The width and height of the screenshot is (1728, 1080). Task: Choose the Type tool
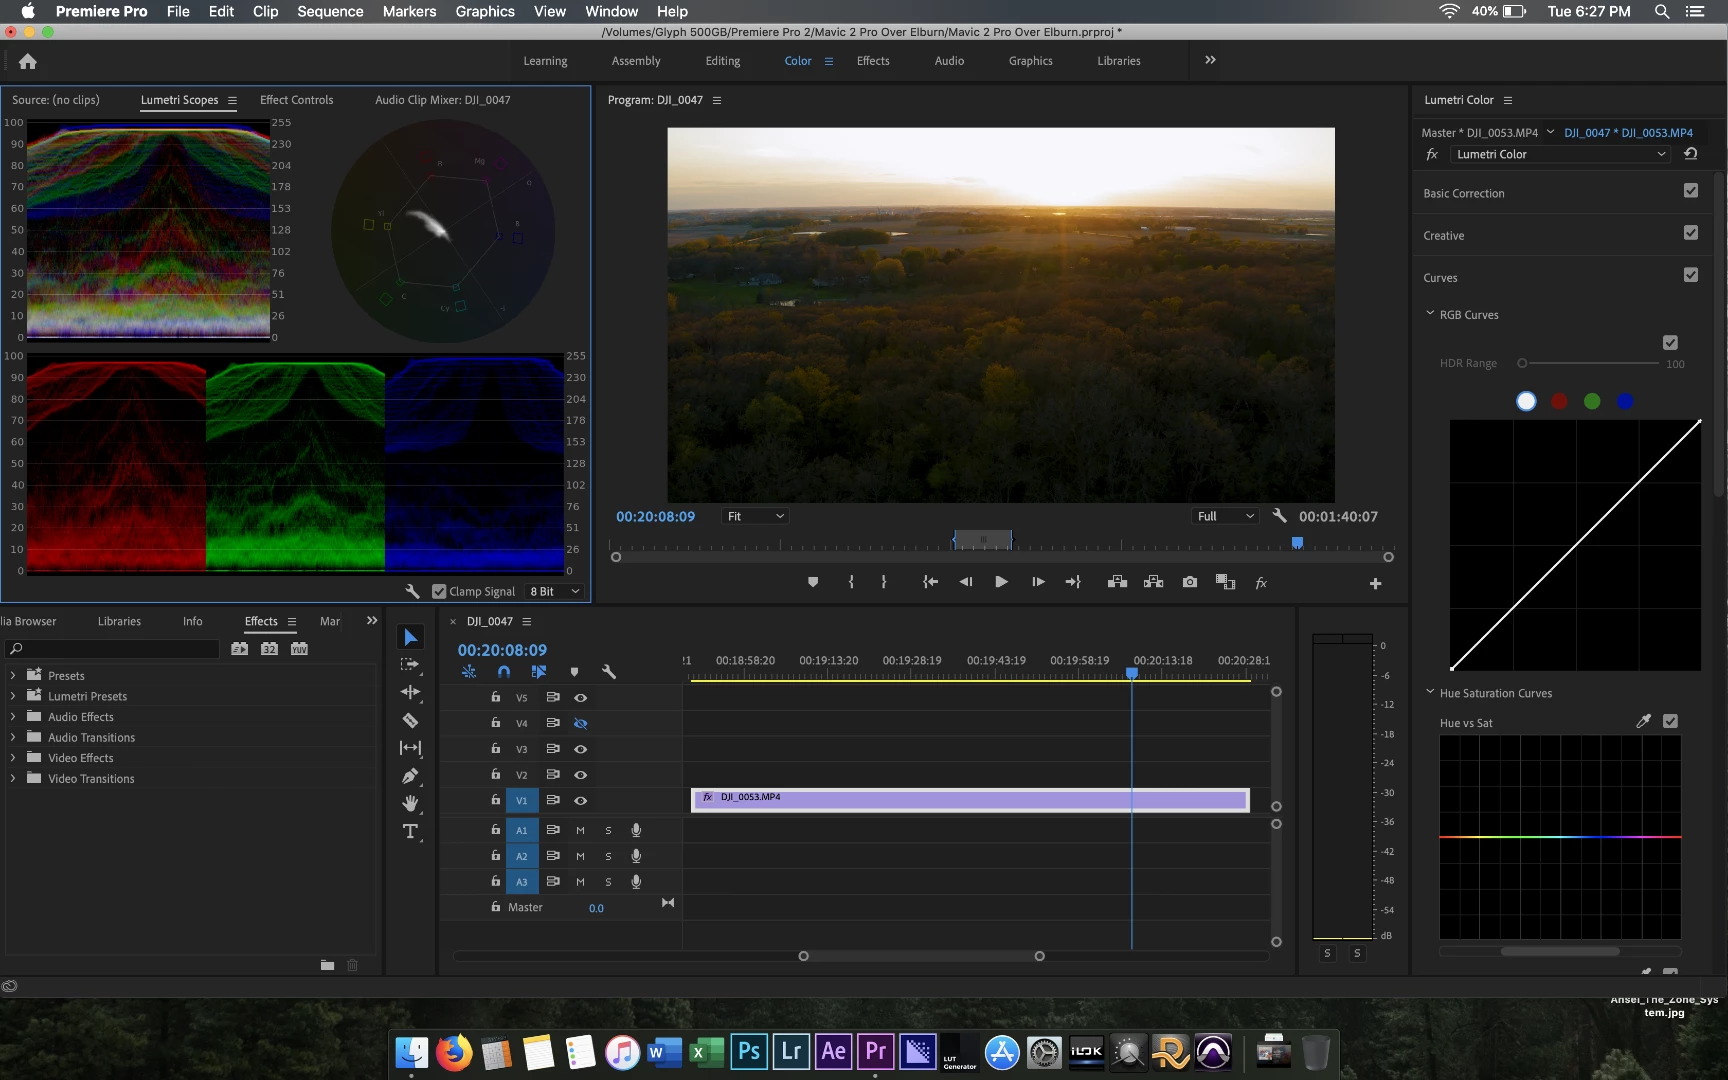click(410, 832)
